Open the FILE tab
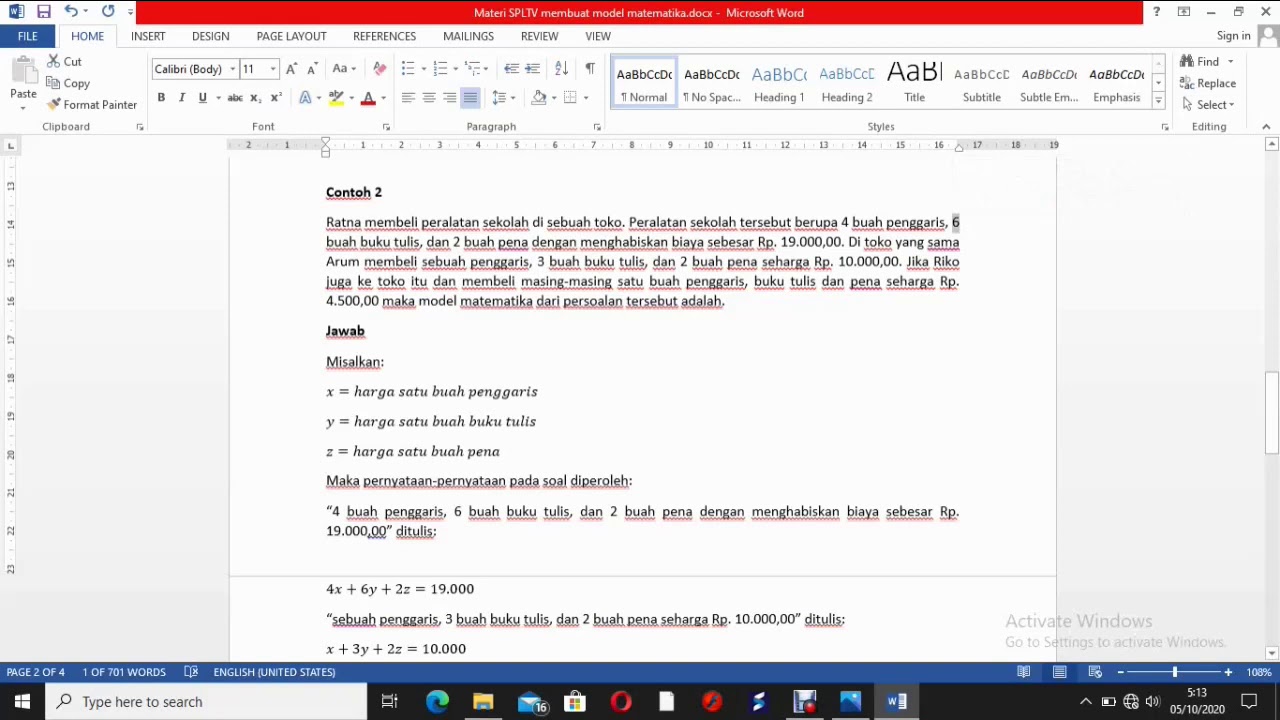 point(27,36)
